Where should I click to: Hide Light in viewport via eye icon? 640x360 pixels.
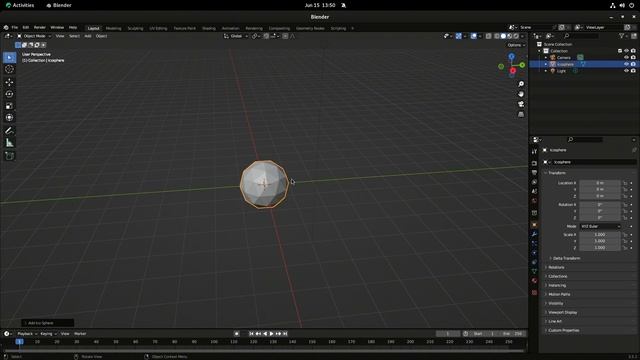[x=626, y=71]
